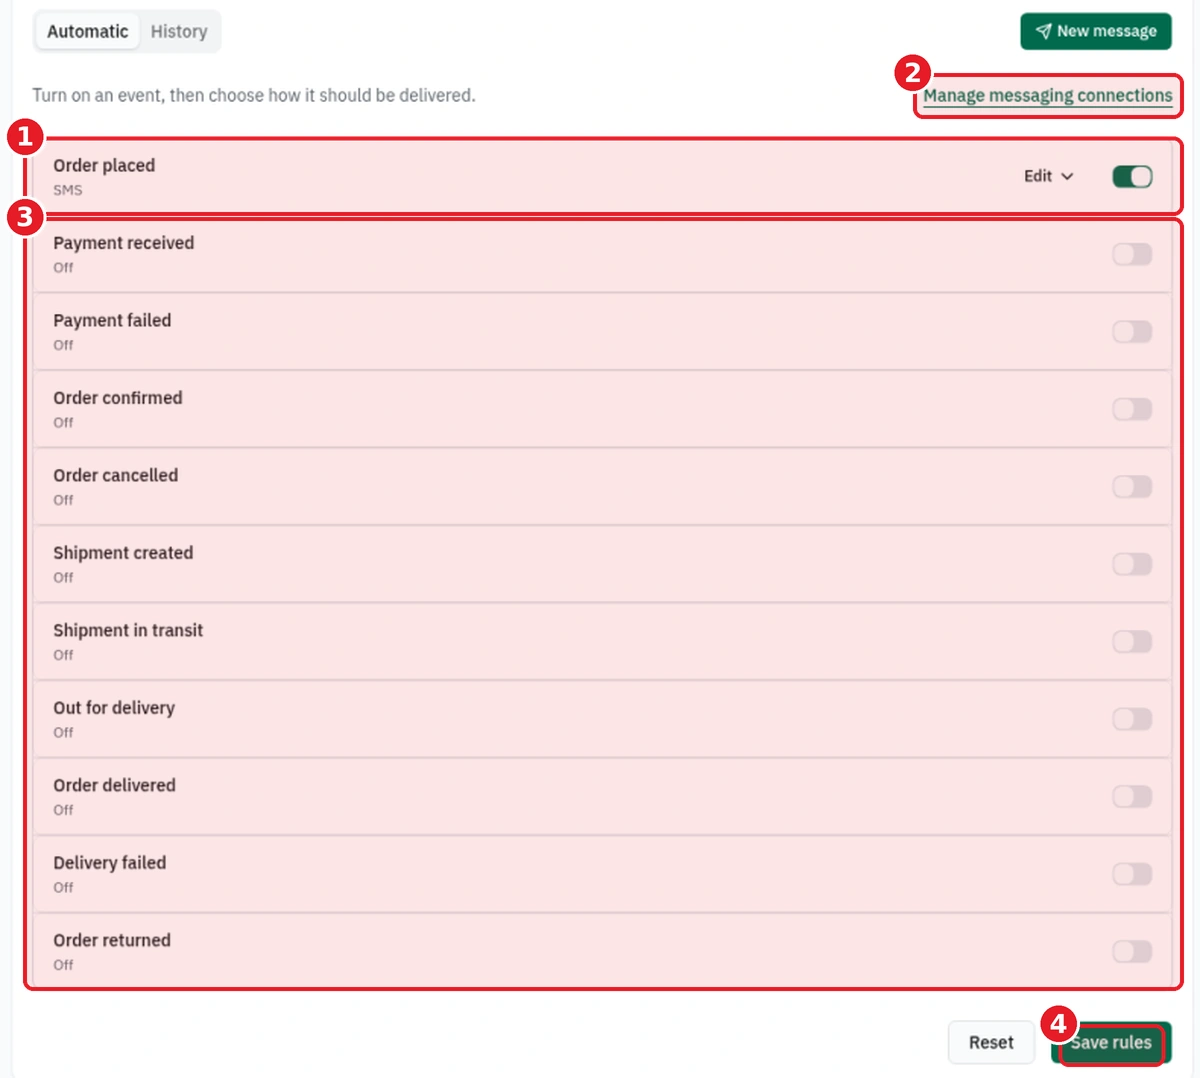The width and height of the screenshot is (1200, 1078).
Task: Click the Save rules button
Action: [1111, 1042]
